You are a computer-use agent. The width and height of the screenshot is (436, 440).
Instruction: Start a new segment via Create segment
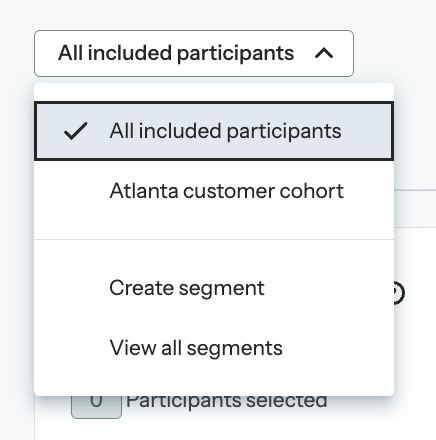pyautogui.click(x=187, y=288)
